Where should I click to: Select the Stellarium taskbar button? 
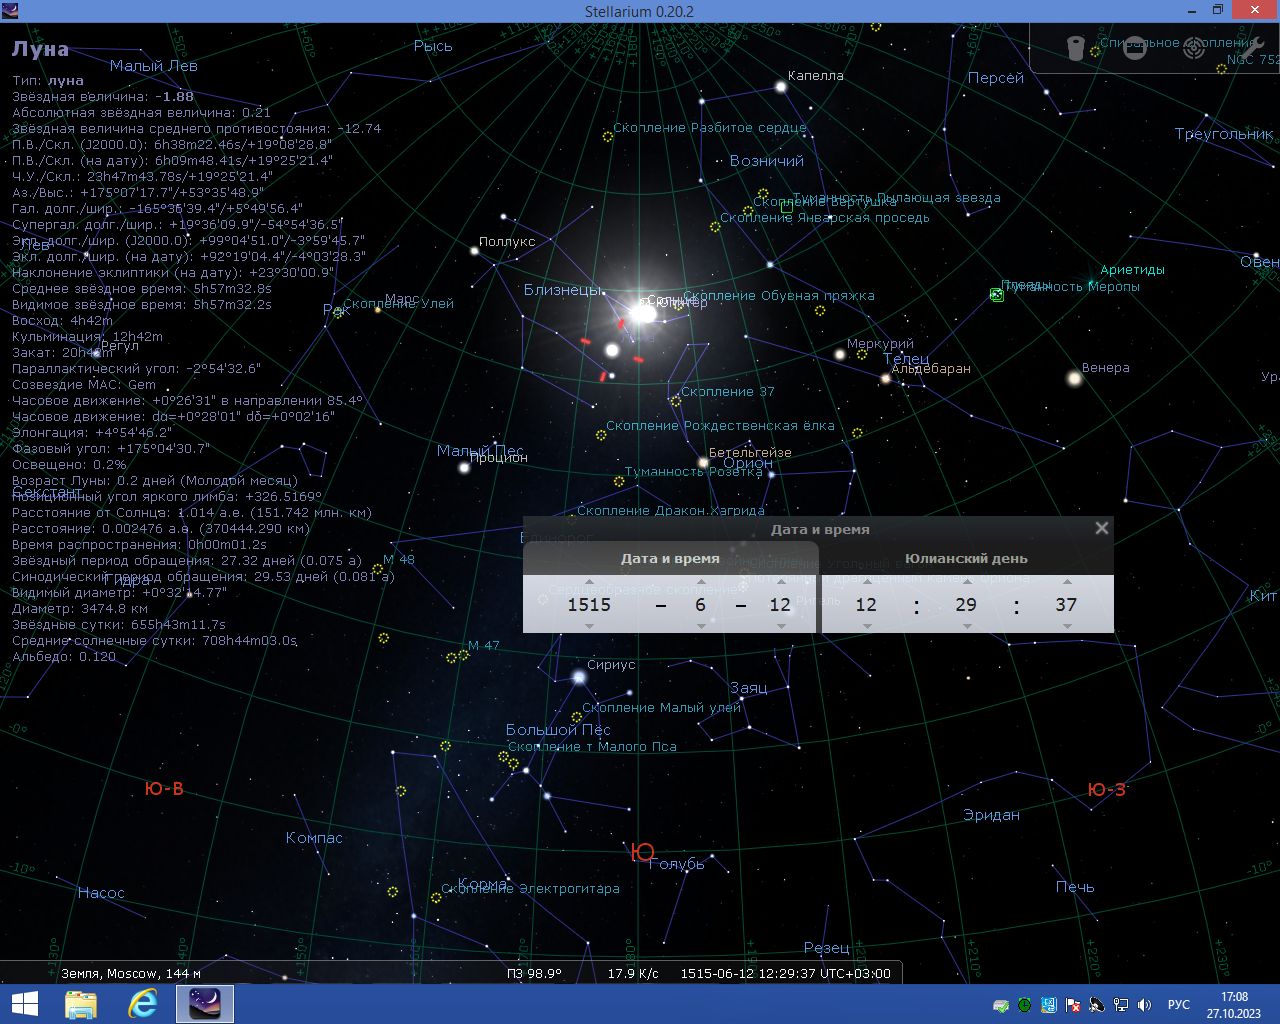point(205,1004)
